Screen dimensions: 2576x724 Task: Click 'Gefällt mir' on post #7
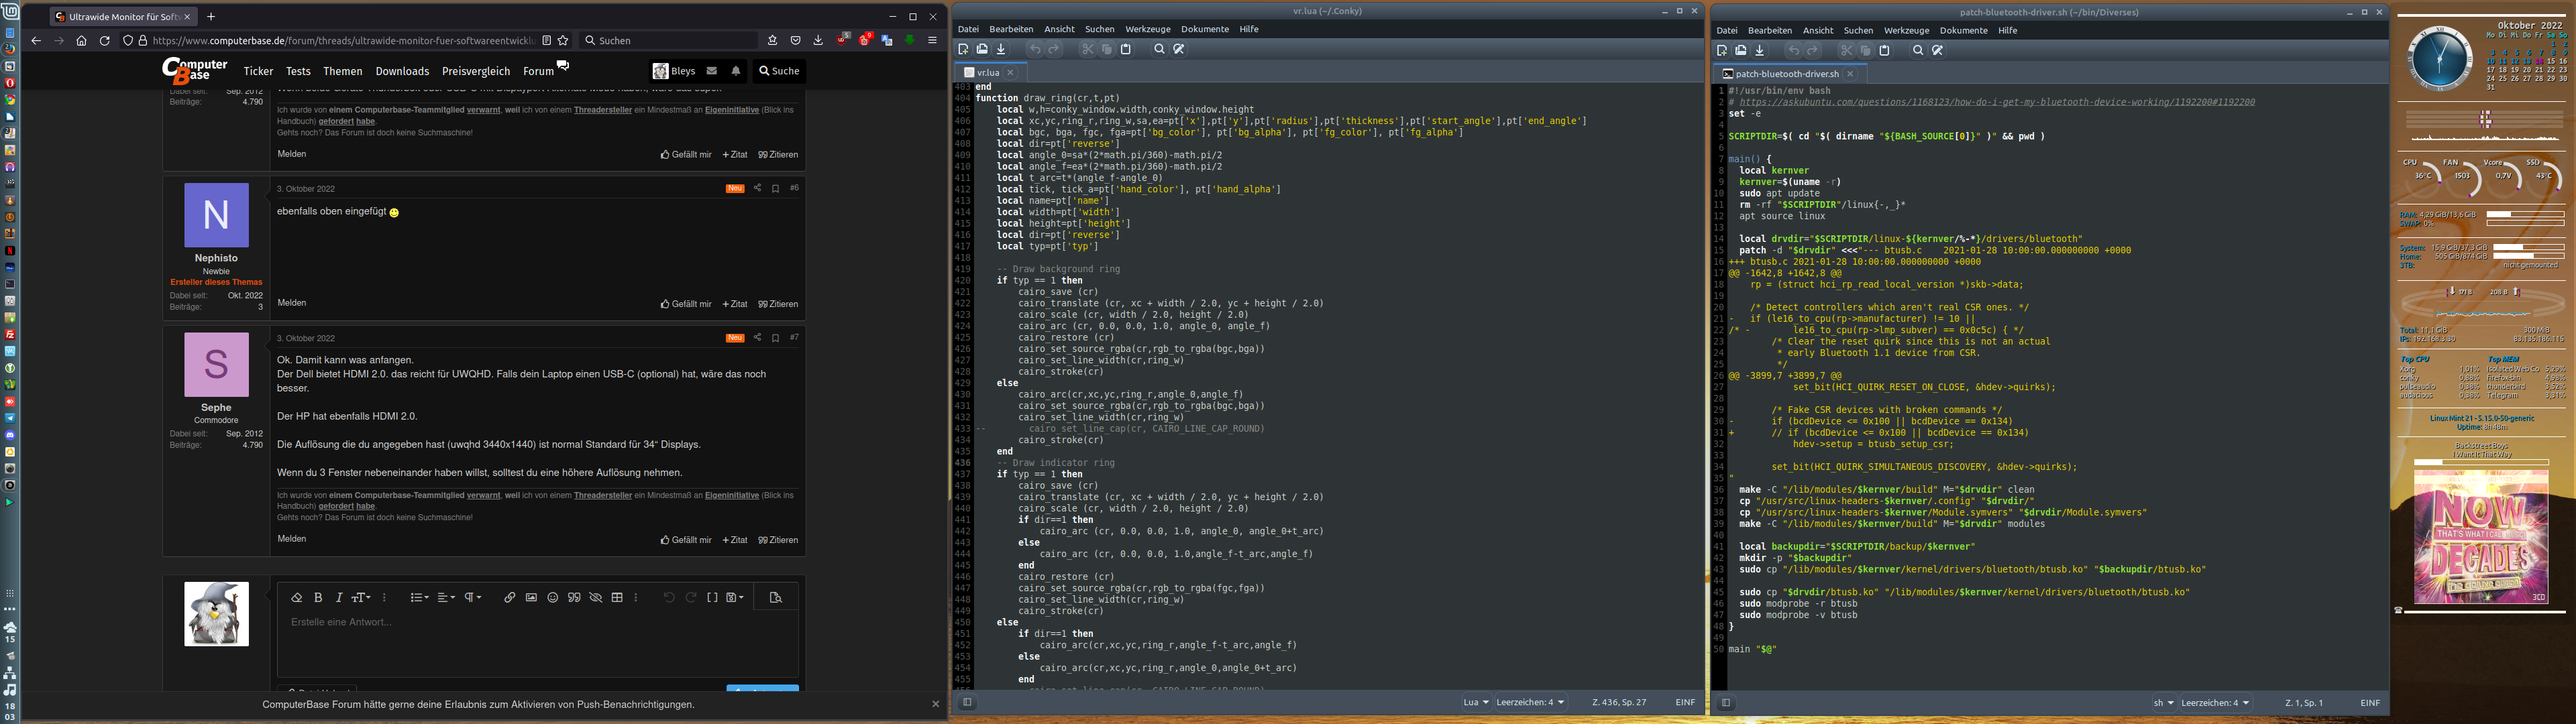[x=686, y=540]
